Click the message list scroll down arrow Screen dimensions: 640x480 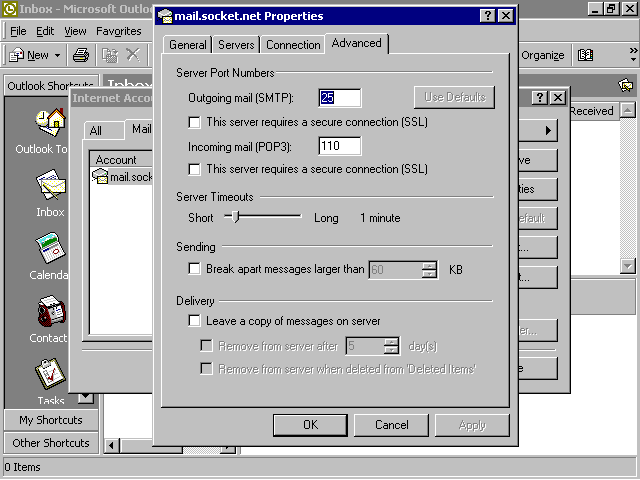628,266
